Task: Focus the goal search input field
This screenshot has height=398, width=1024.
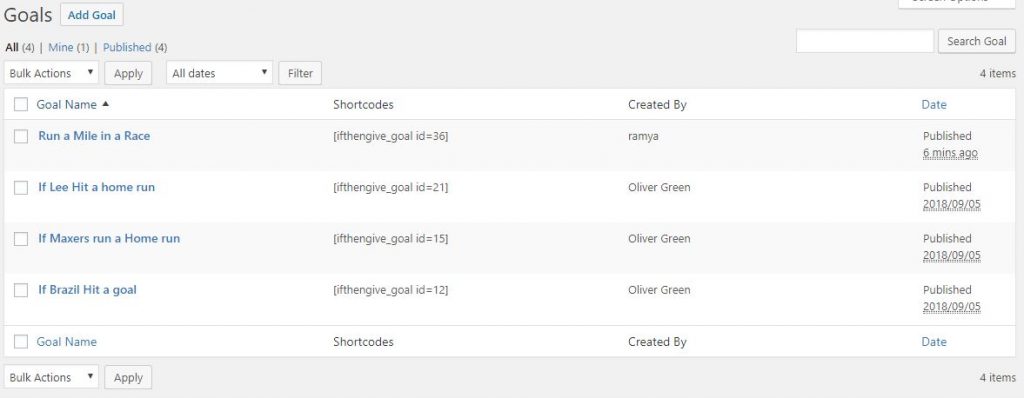Action: click(x=865, y=41)
